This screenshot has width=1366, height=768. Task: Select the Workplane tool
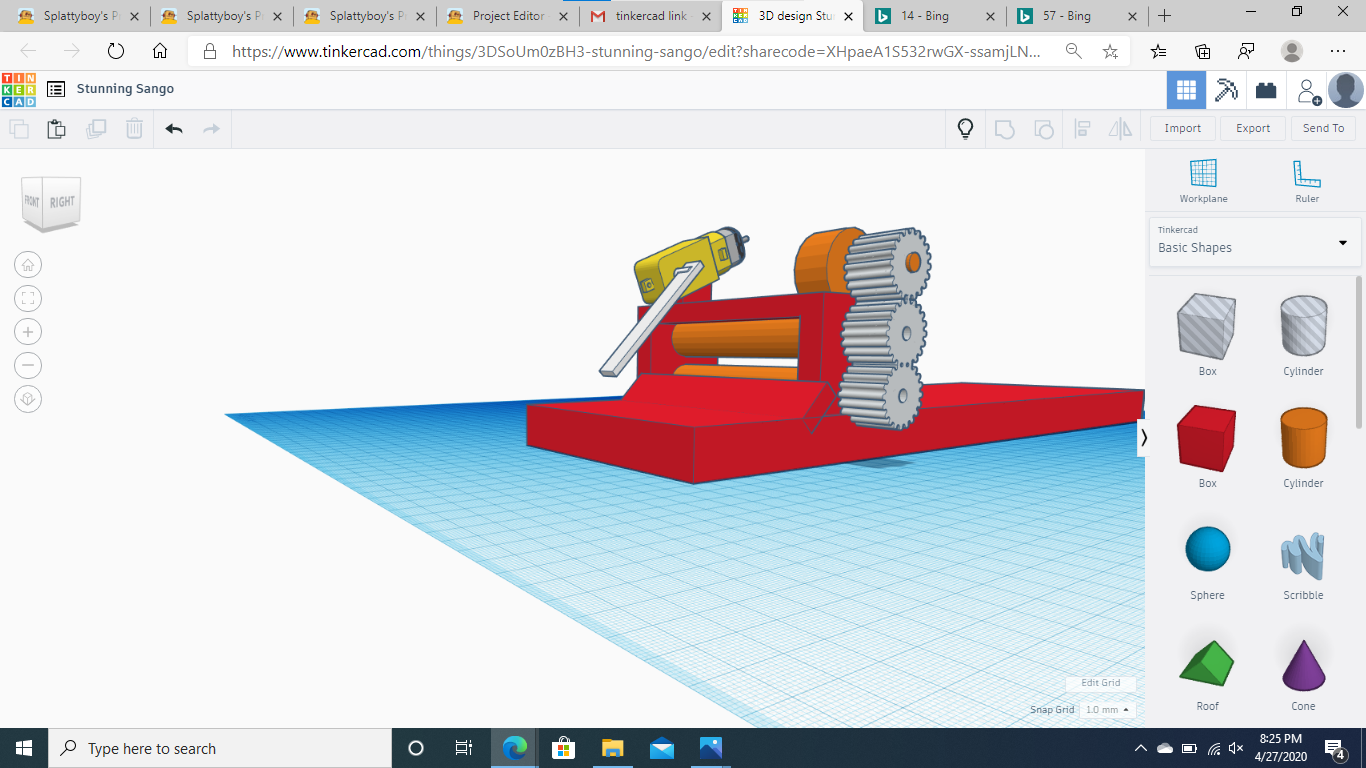pos(1203,180)
